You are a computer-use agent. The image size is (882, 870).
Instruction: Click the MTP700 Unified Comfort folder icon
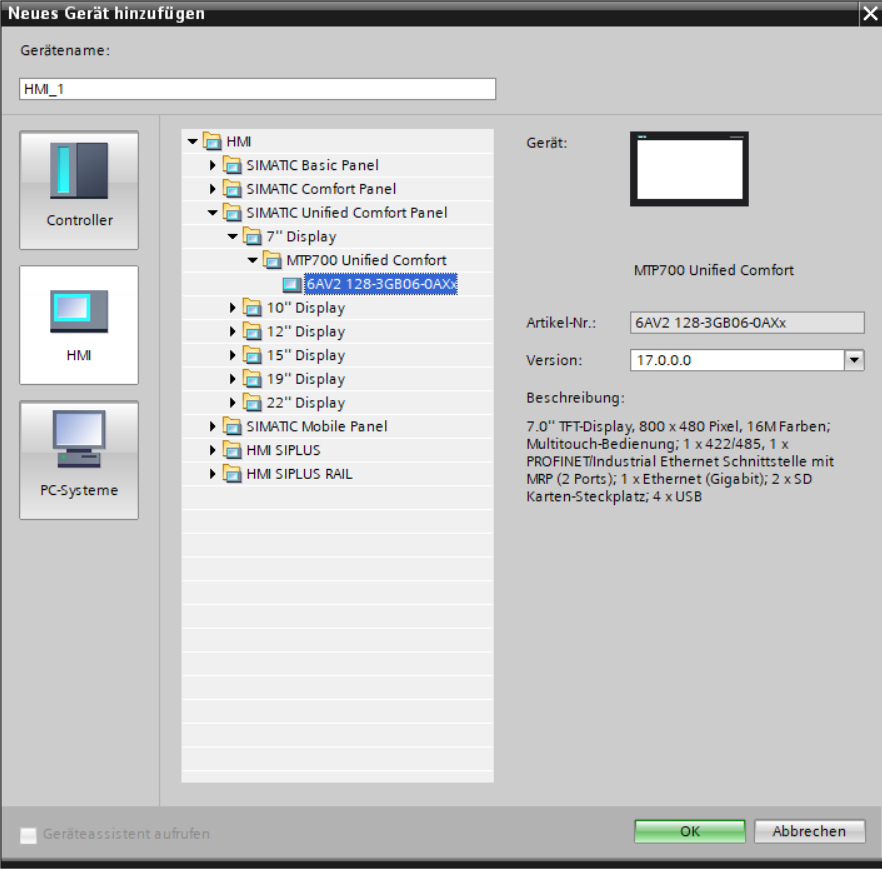coord(272,261)
